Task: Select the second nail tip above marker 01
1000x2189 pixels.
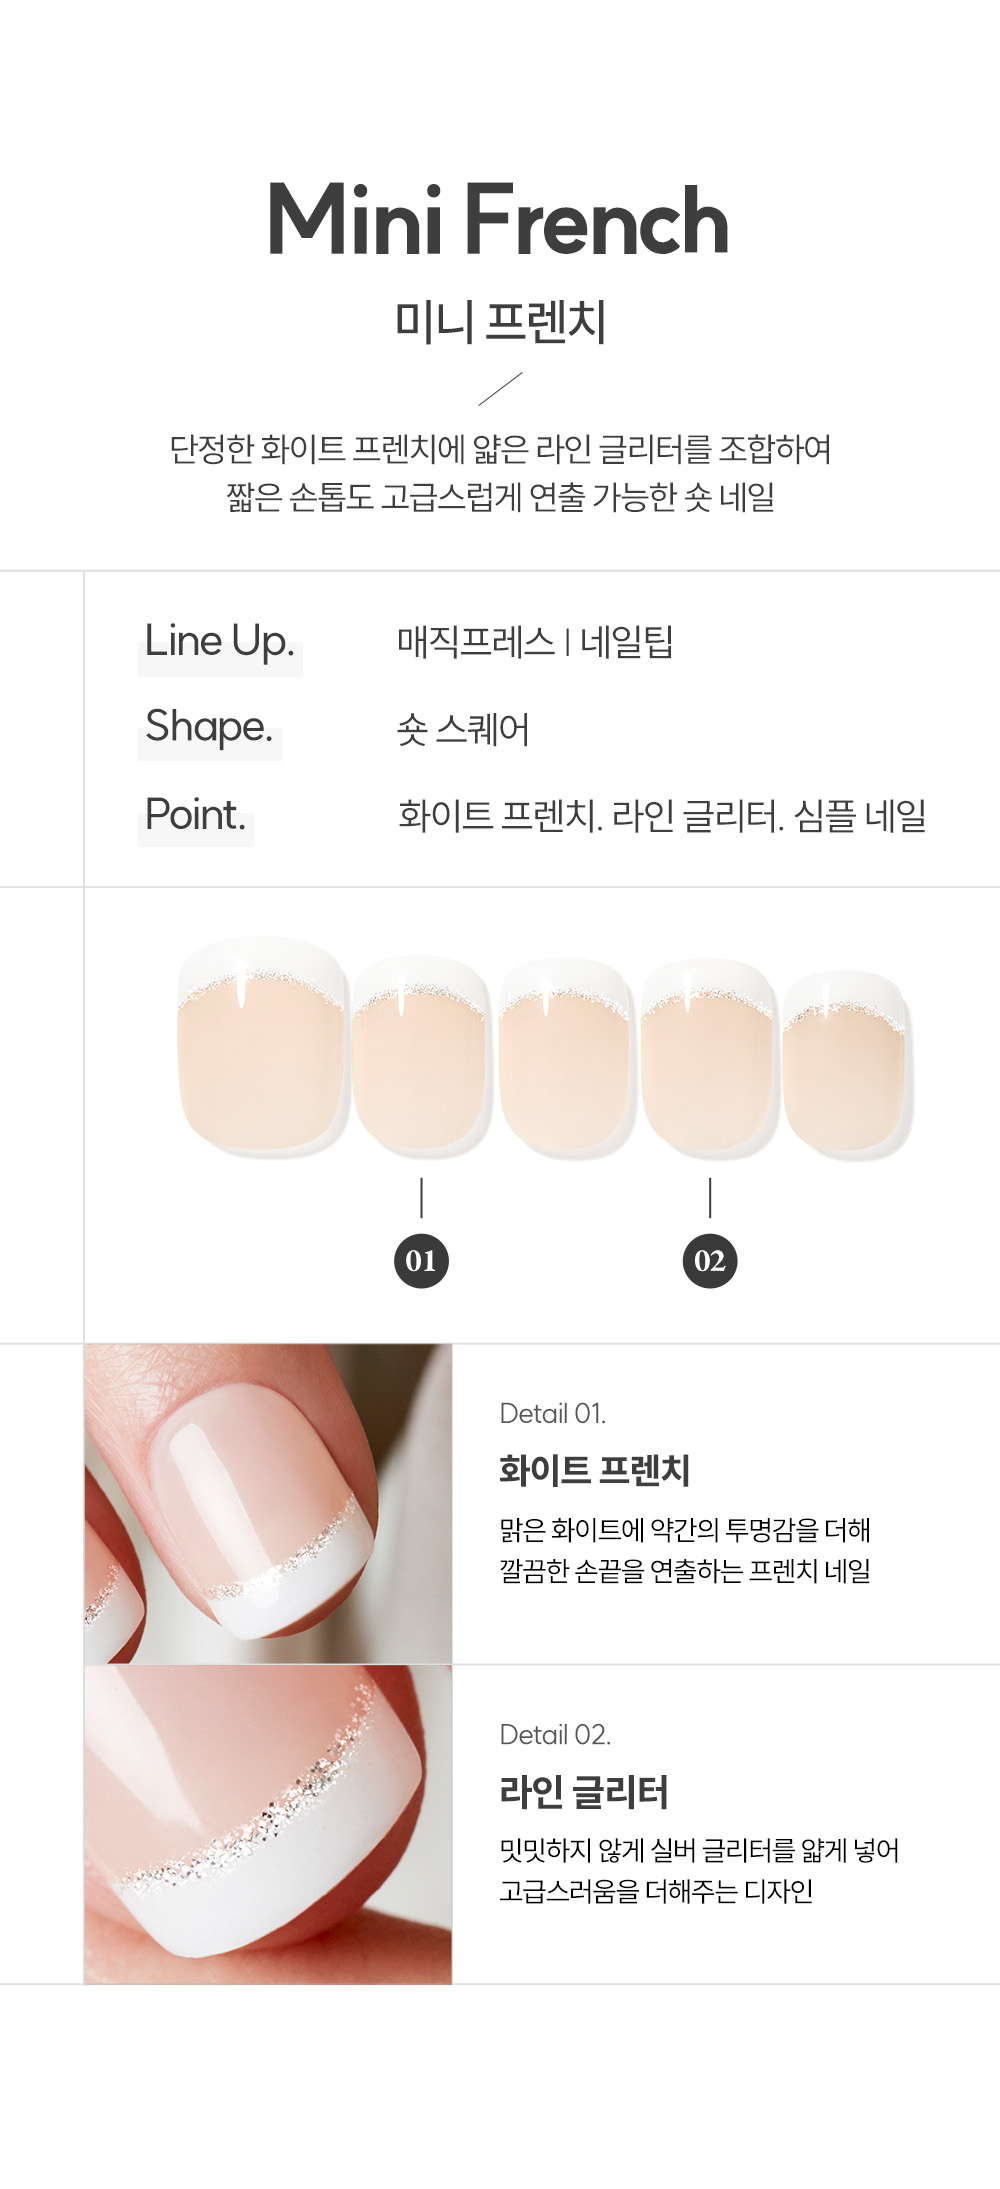Action: pyautogui.click(x=421, y=1057)
